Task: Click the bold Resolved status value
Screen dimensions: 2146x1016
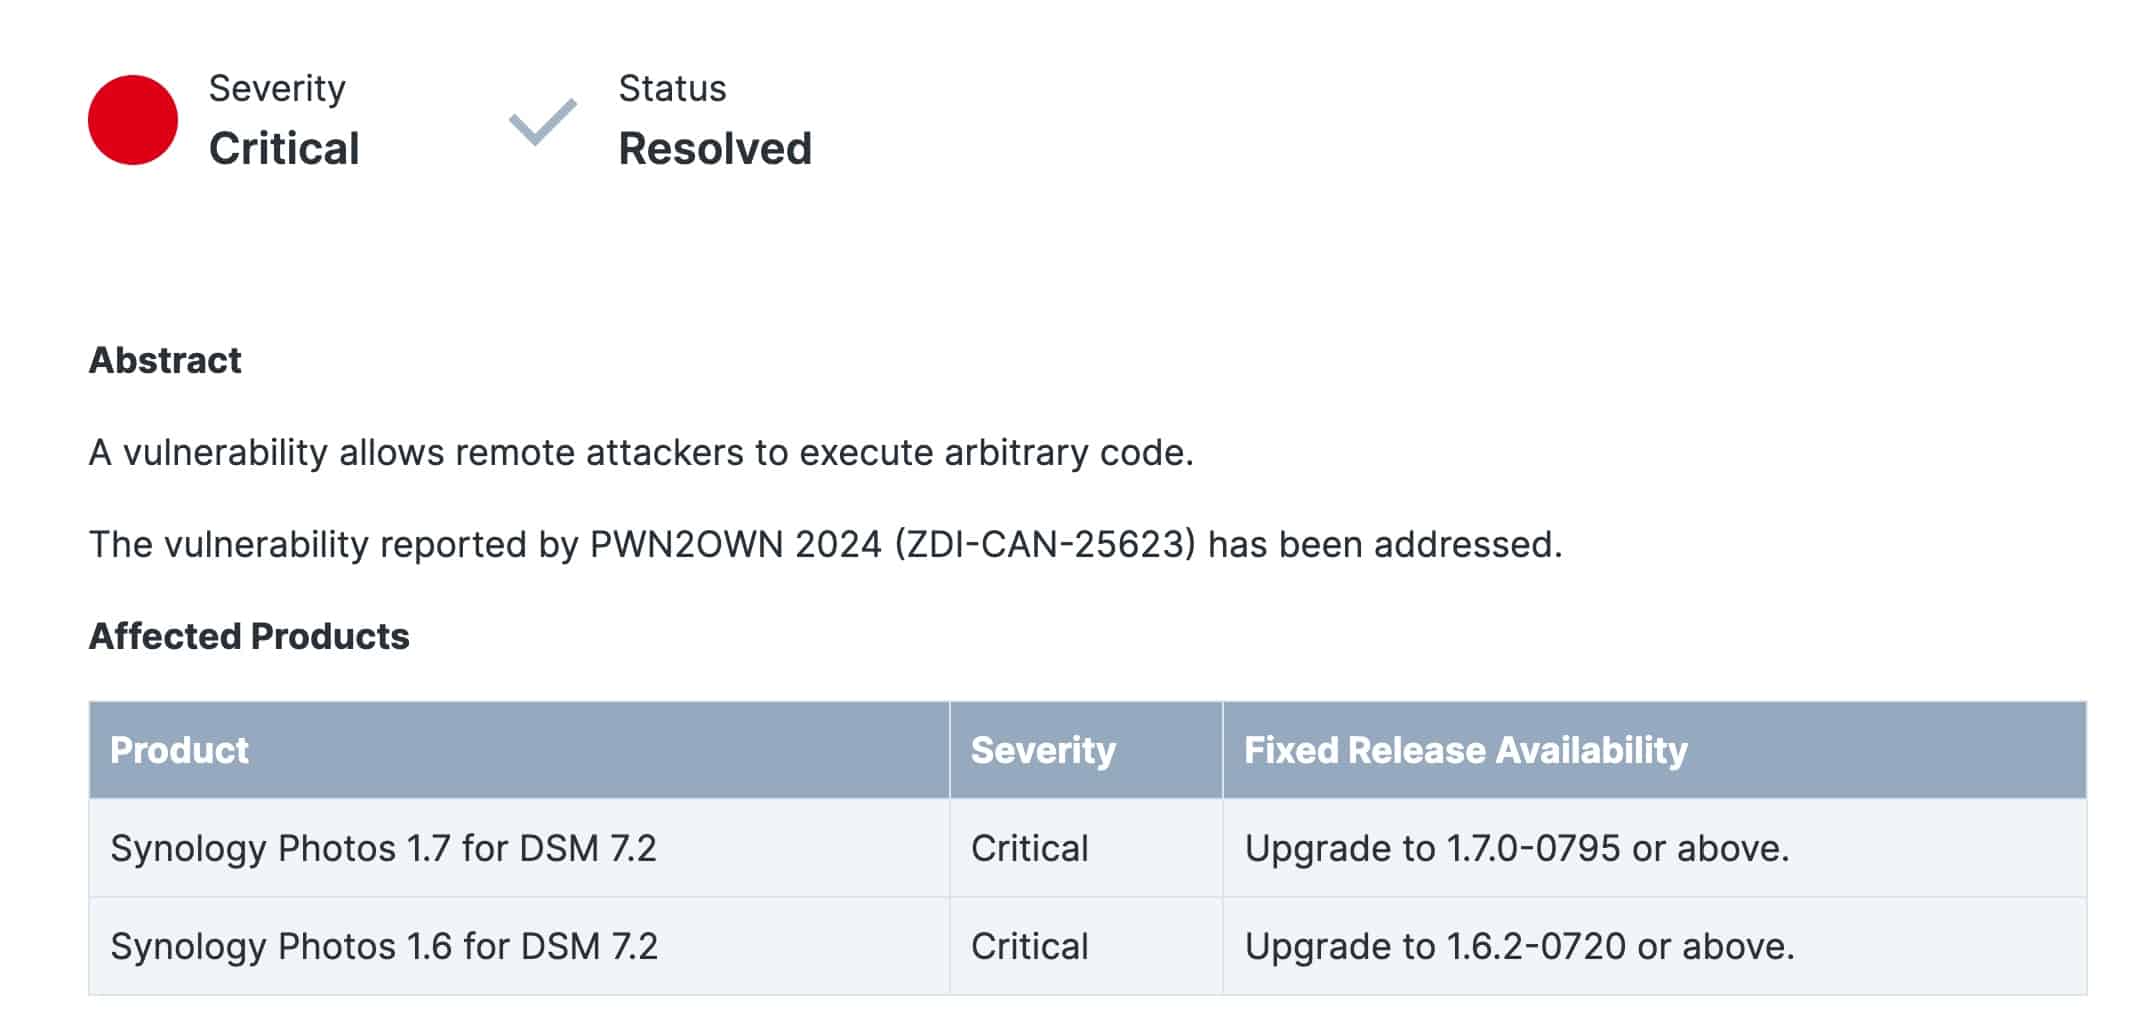Action: pos(715,149)
